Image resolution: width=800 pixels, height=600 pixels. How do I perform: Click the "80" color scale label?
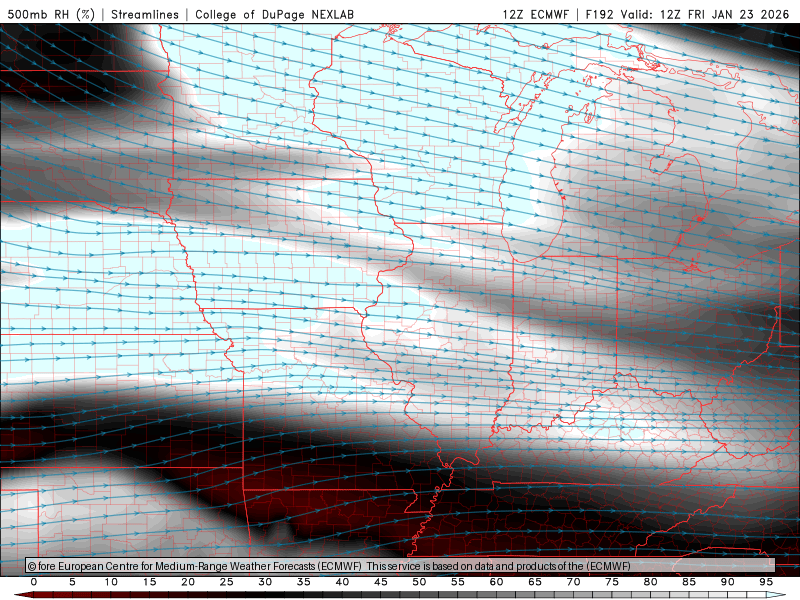[651, 582]
